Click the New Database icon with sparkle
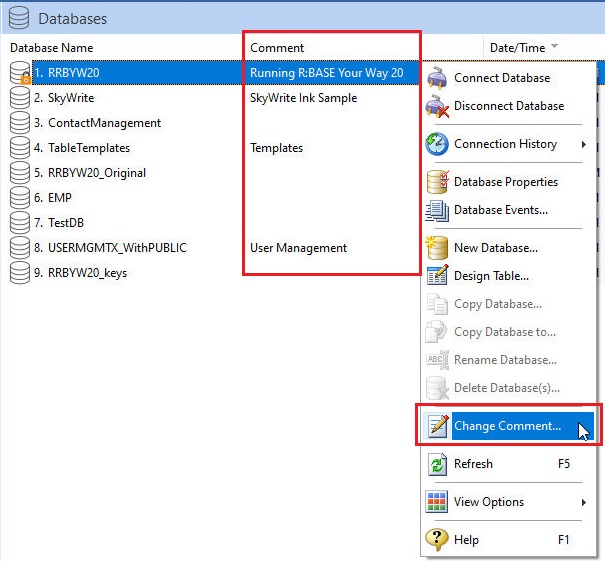This screenshot has height=561, width=605. pos(436,247)
